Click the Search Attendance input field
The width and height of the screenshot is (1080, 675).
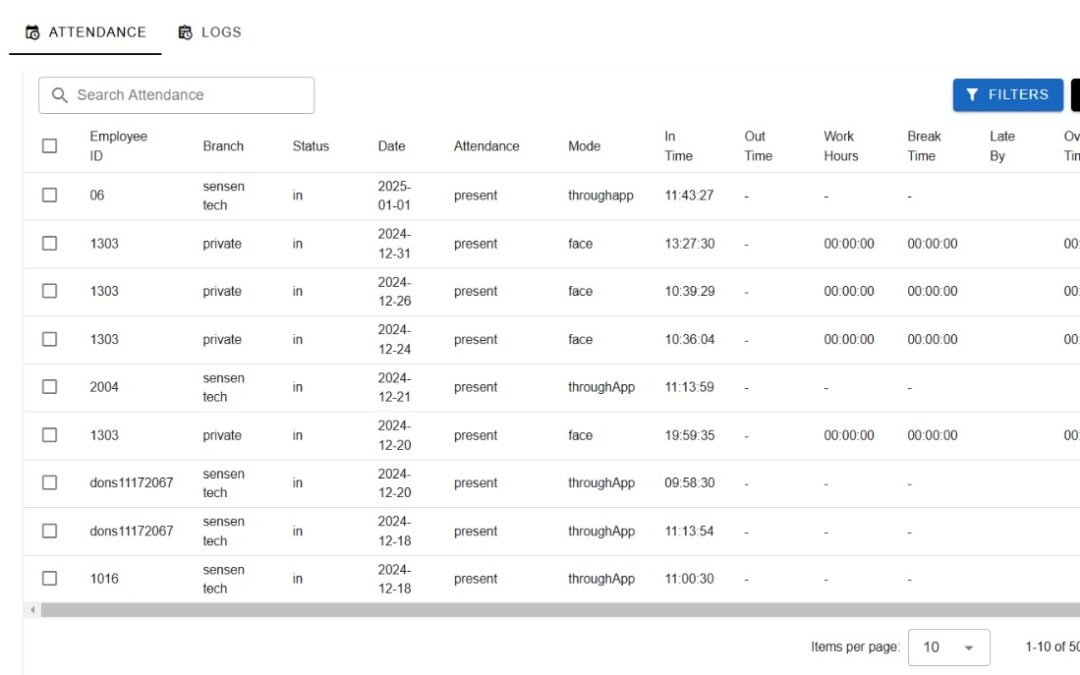tap(180, 94)
